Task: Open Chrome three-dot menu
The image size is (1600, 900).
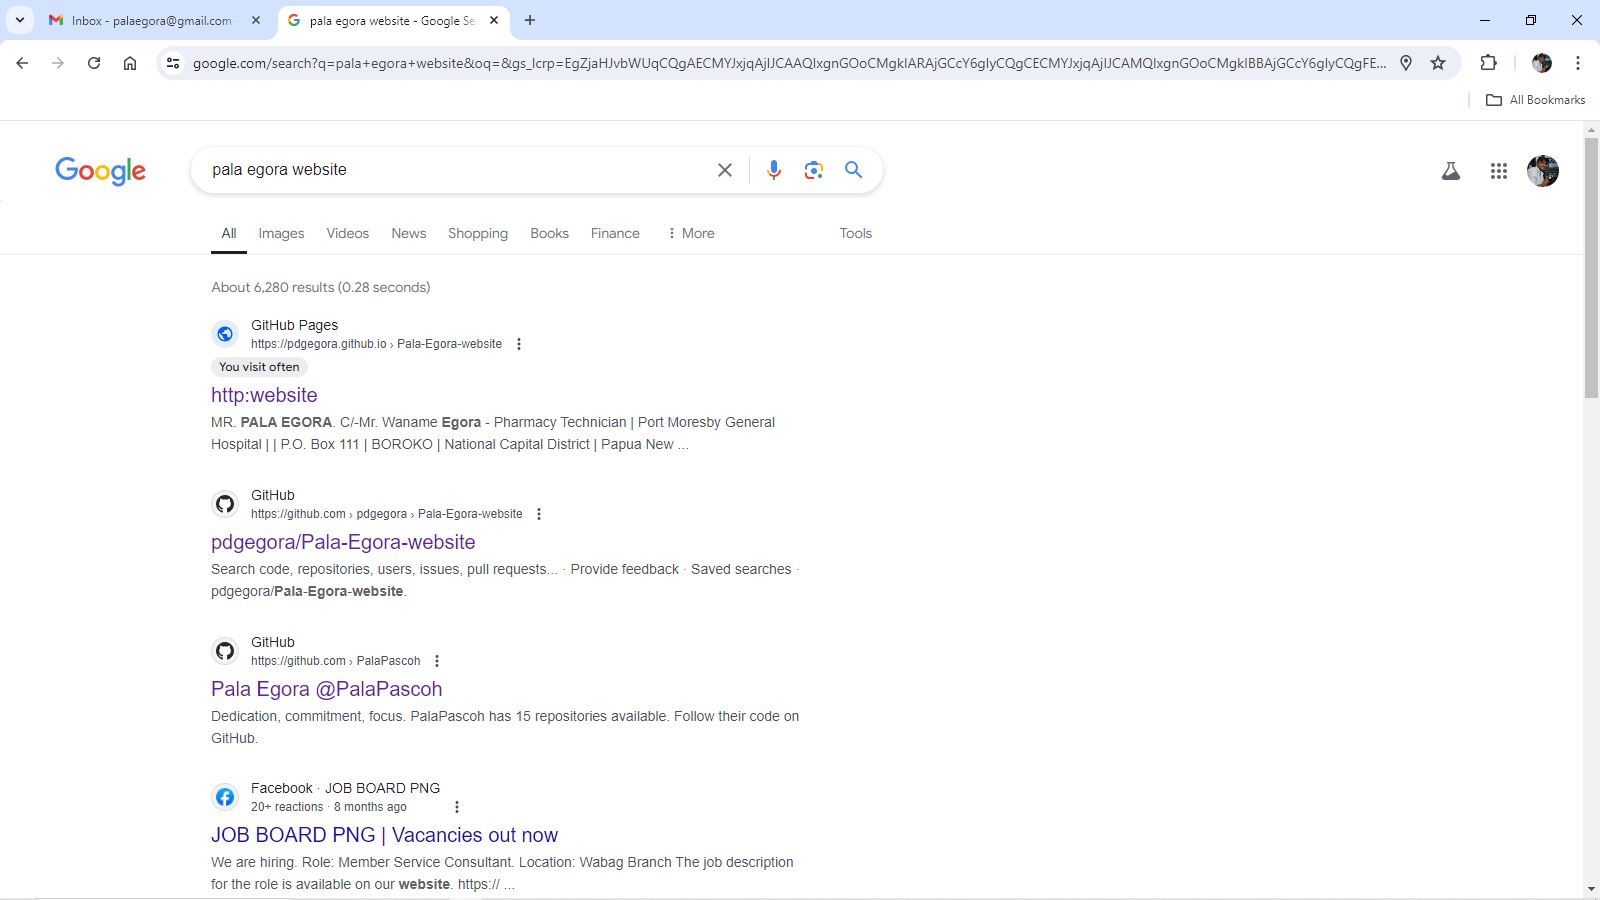Action: (1578, 63)
